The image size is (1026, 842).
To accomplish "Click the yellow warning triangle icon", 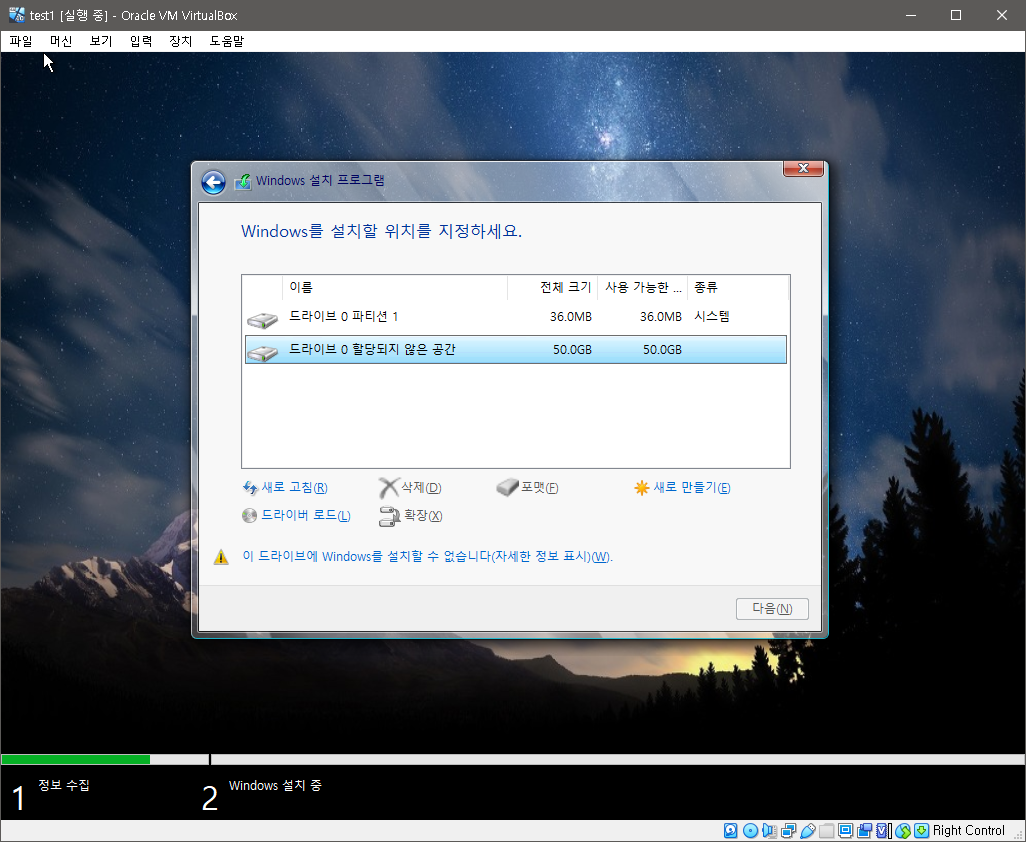I will 221,557.
